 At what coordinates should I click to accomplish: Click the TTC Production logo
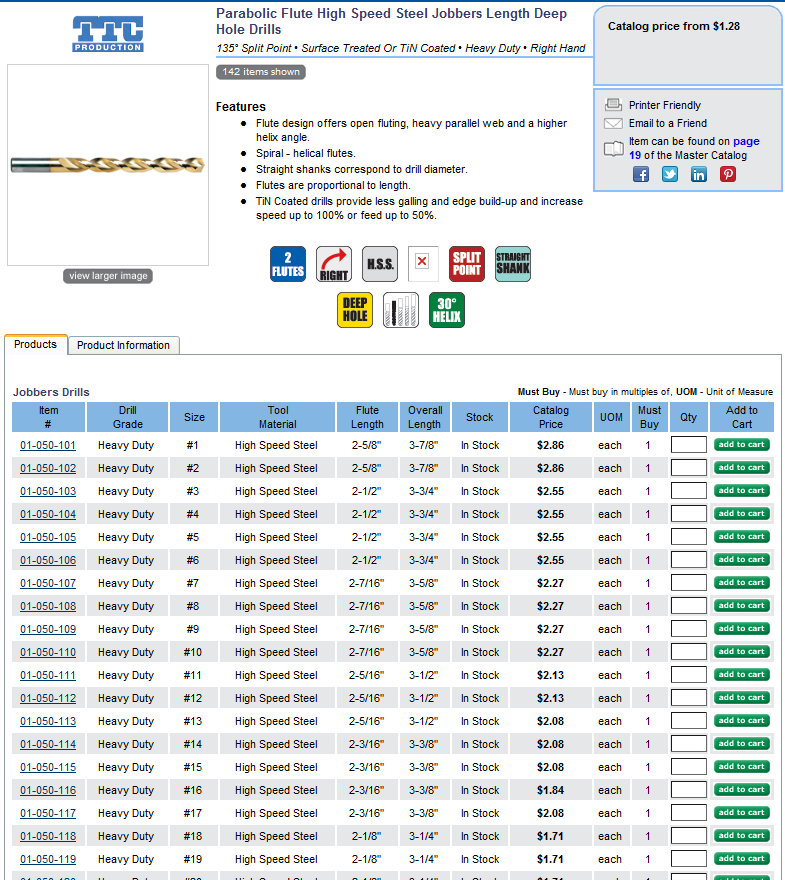pyautogui.click(x=108, y=34)
